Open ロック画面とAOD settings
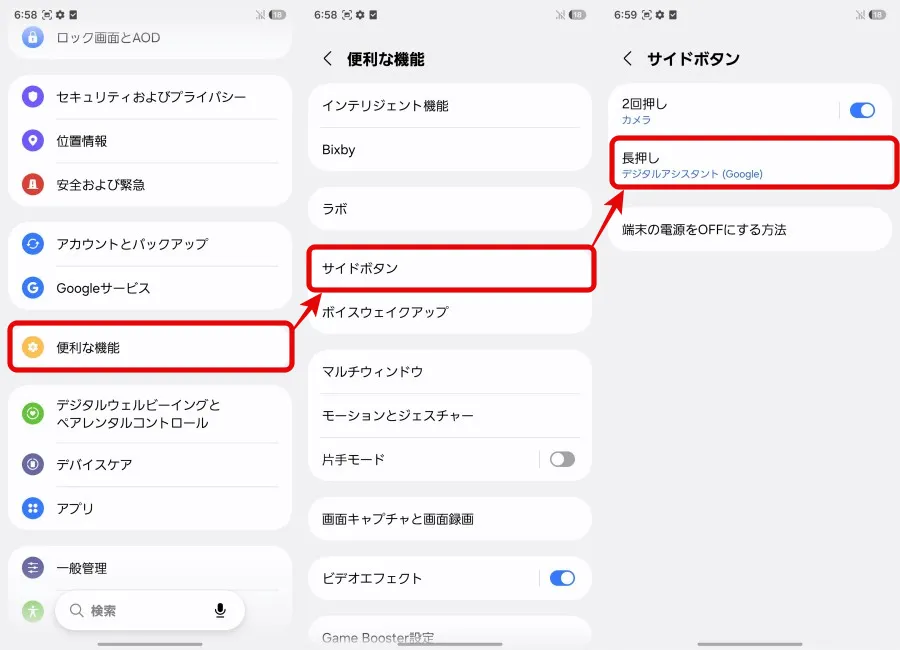 point(150,38)
